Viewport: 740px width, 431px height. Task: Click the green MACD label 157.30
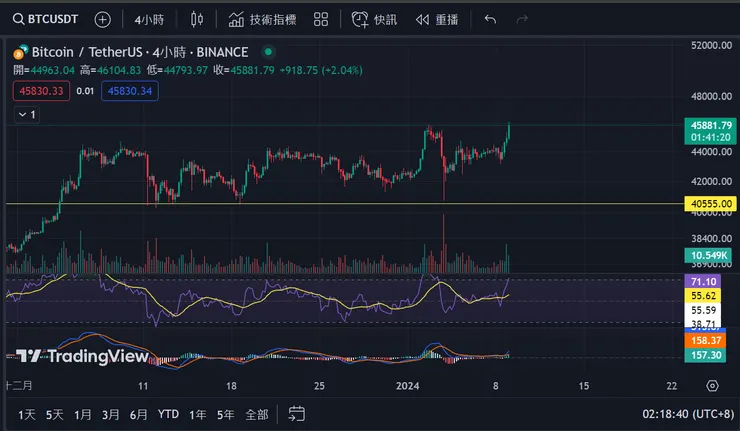coord(705,355)
